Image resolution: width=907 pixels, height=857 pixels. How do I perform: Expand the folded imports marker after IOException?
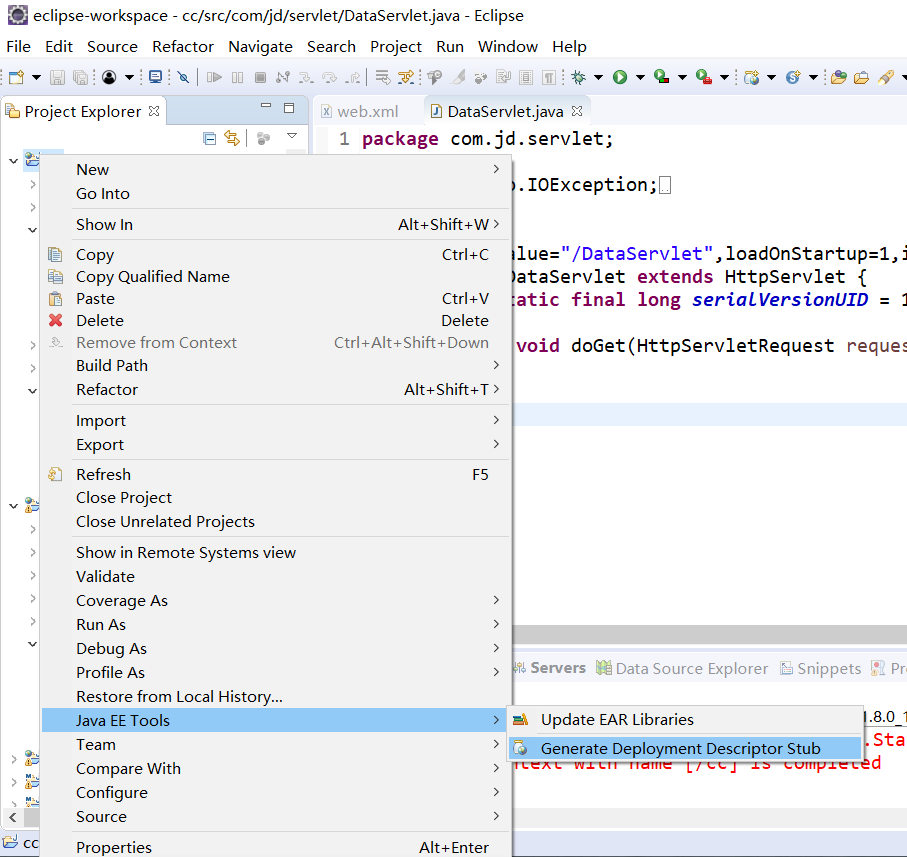point(665,186)
